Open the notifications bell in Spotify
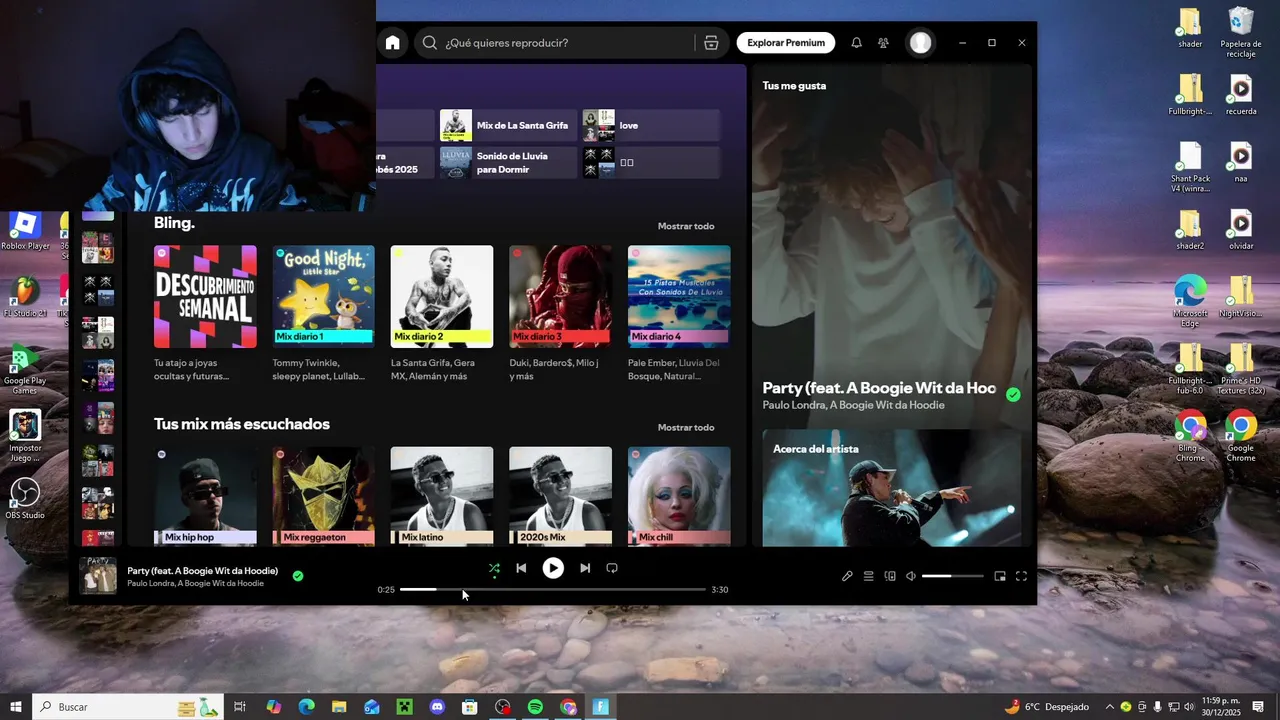The image size is (1280, 720). (x=856, y=43)
